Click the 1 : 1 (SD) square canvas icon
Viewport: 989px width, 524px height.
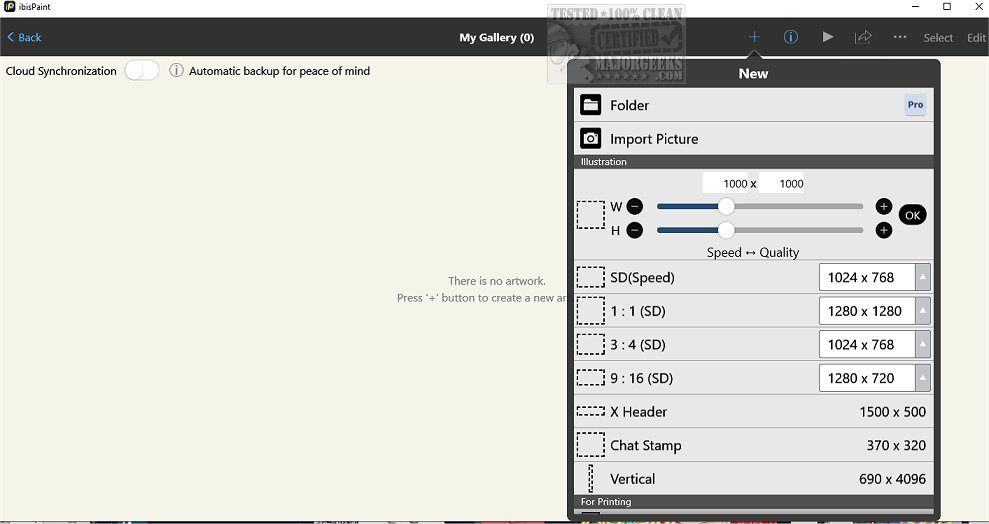click(x=590, y=311)
